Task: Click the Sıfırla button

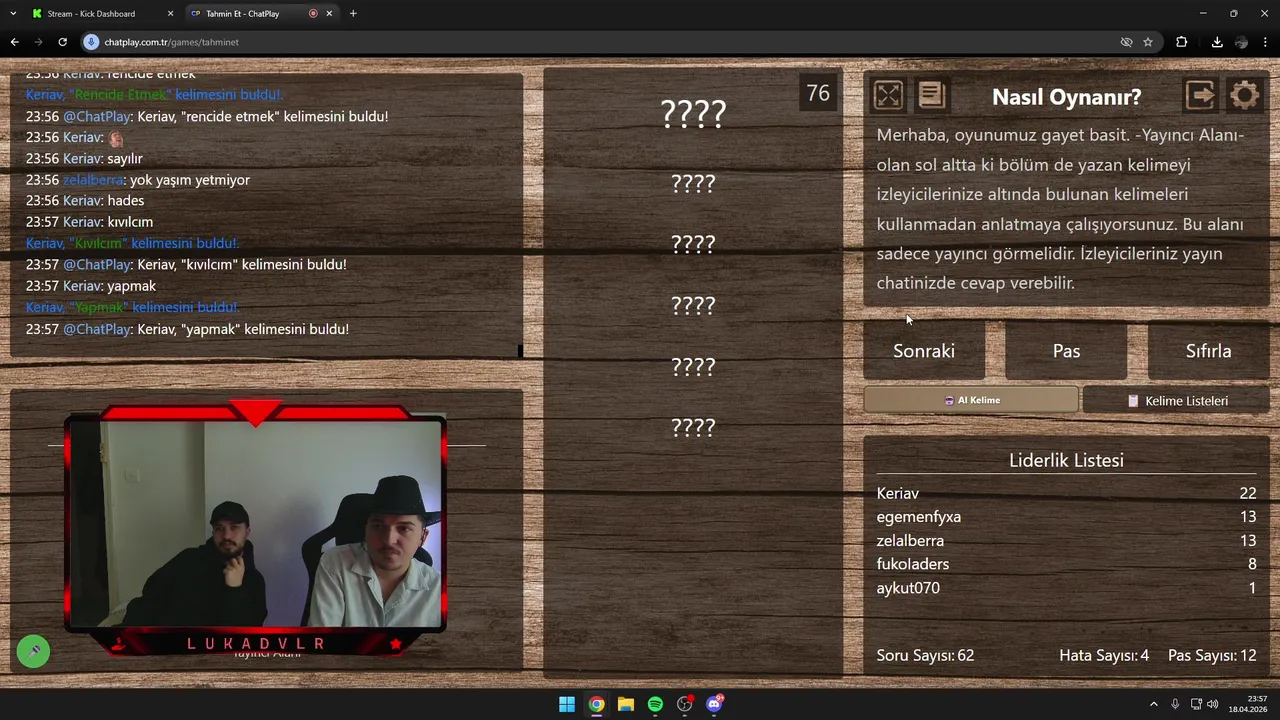Action: click(1208, 351)
